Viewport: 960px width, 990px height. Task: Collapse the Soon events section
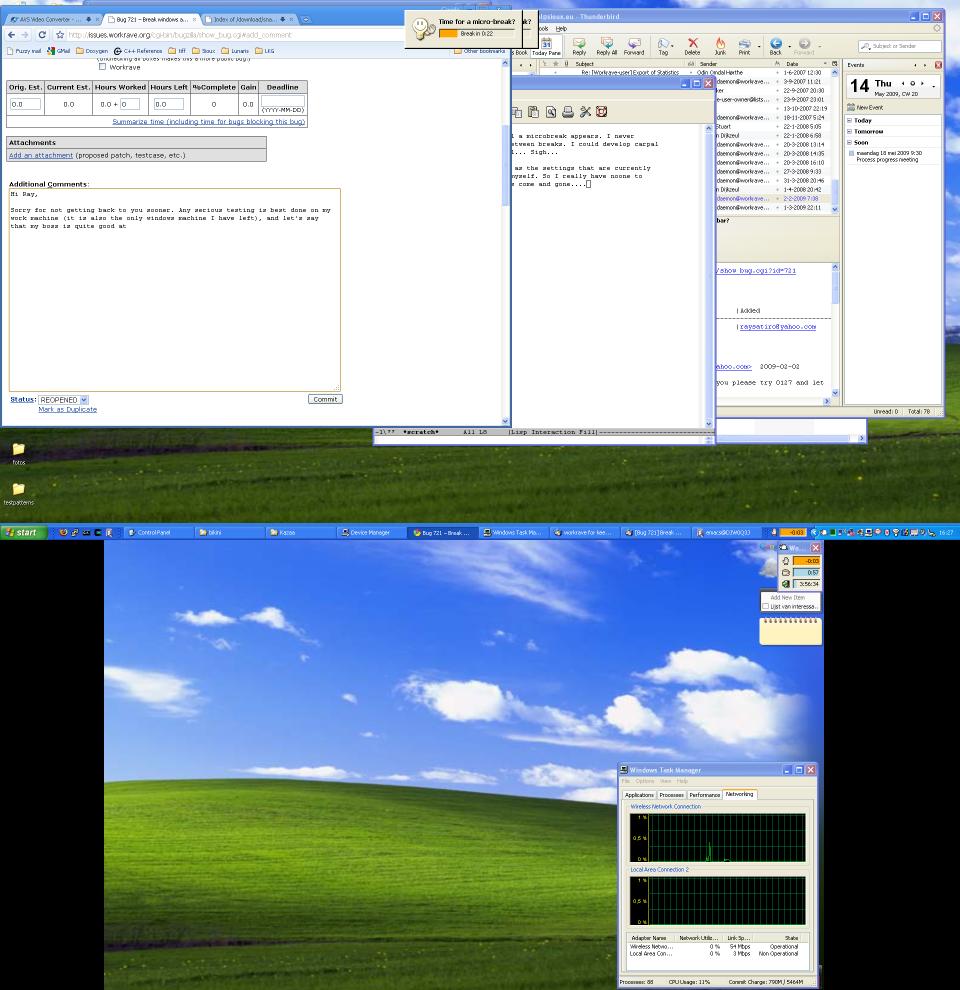coord(850,142)
